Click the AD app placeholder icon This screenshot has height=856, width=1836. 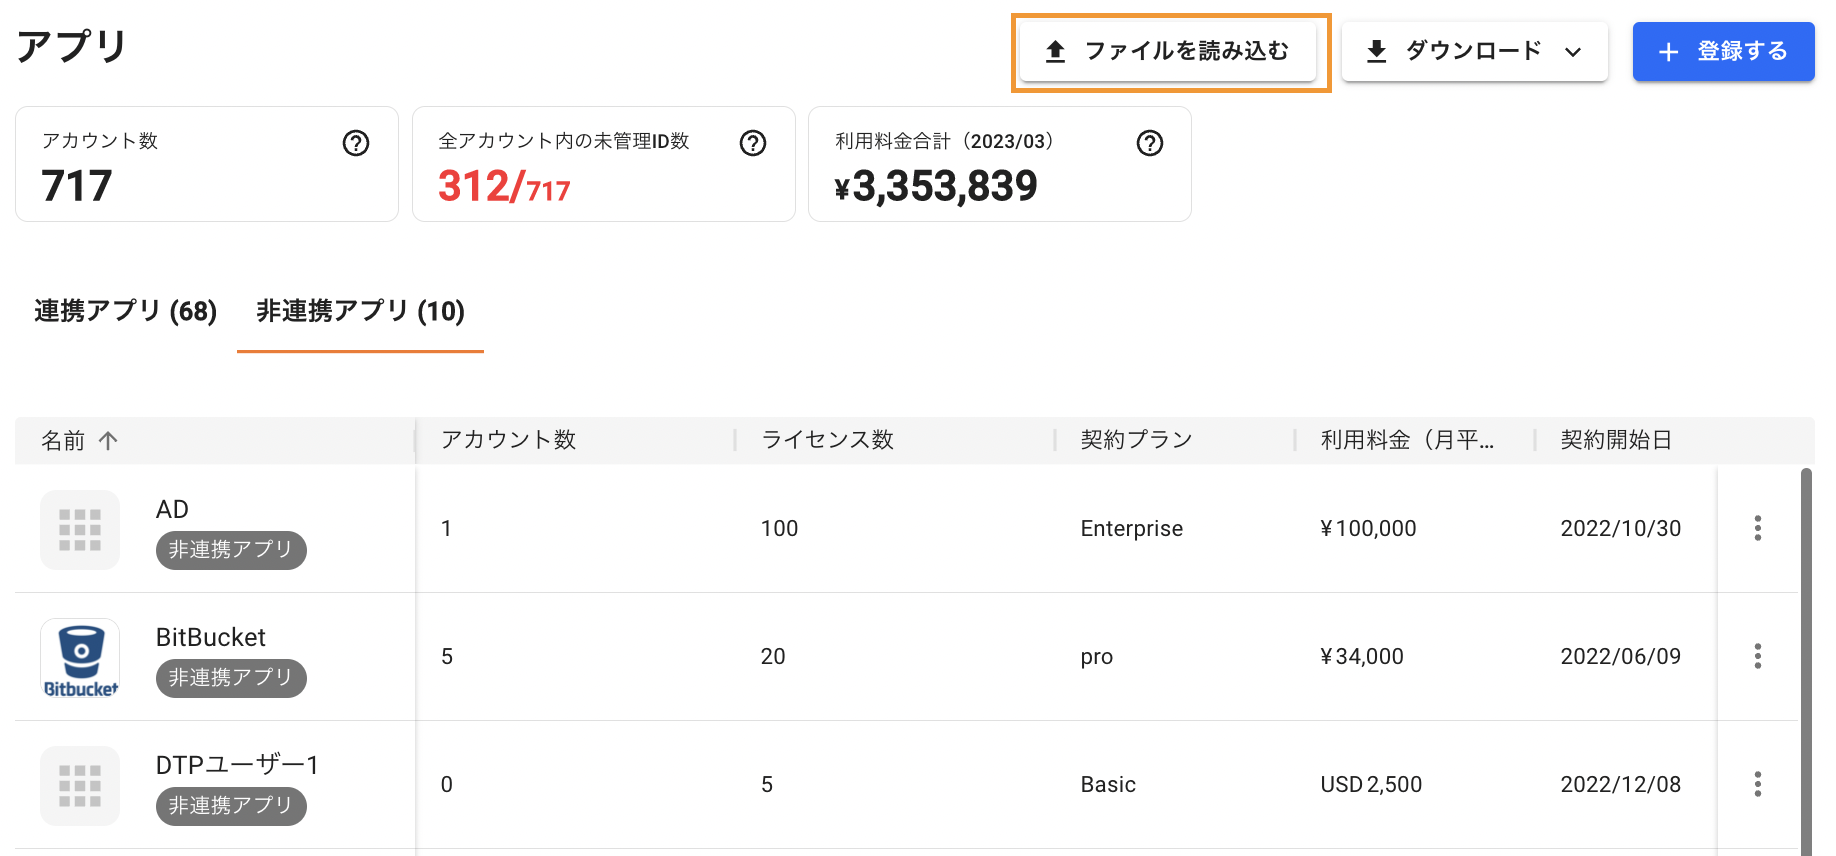tap(80, 530)
